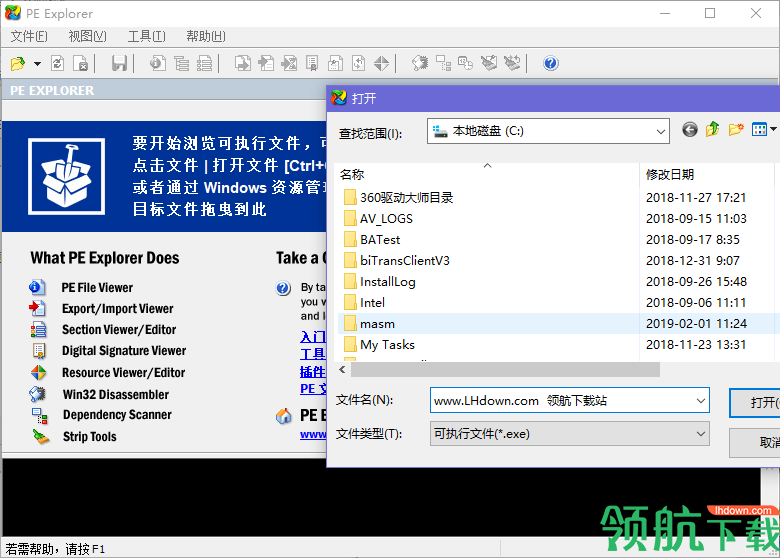Image resolution: width=780 pixels, height=558 pixels.
Task: Expand the recent files arrow beside Open icon
Action: click(x=37, y=64)
